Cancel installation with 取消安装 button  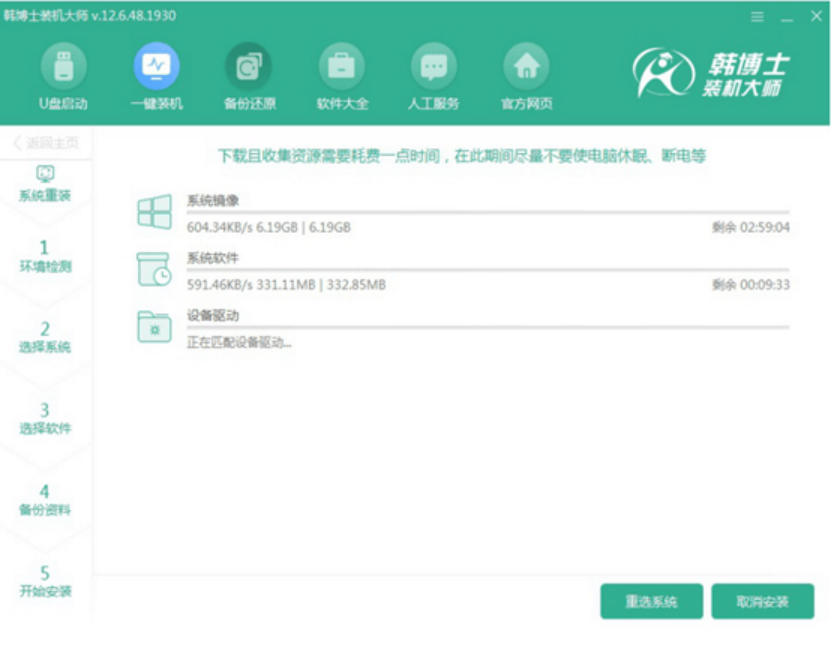pos(764,600)
